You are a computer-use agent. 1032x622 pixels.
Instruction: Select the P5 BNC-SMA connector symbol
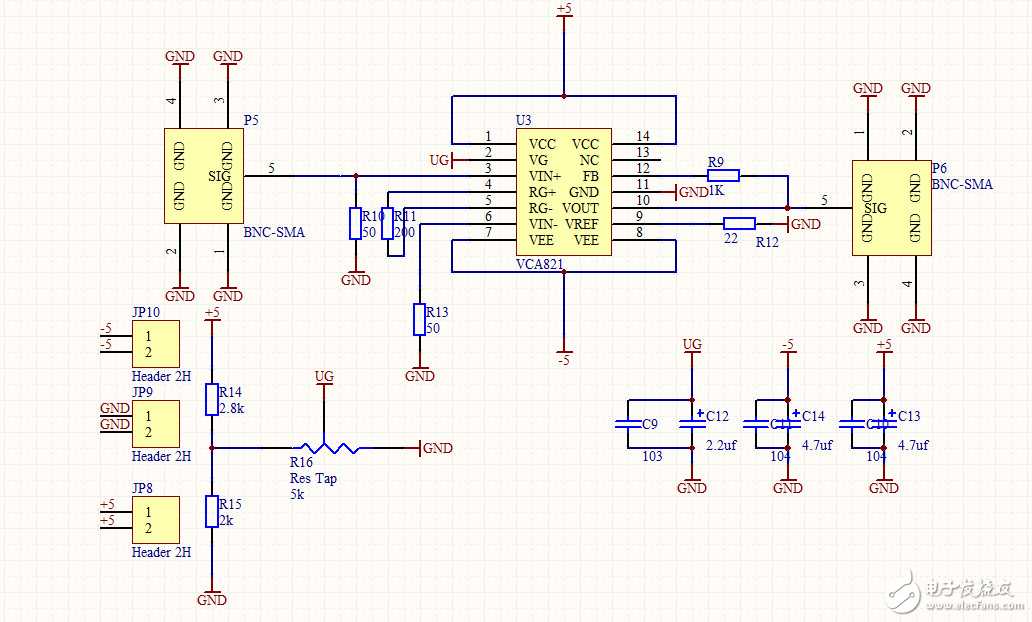tap(203, 176)
